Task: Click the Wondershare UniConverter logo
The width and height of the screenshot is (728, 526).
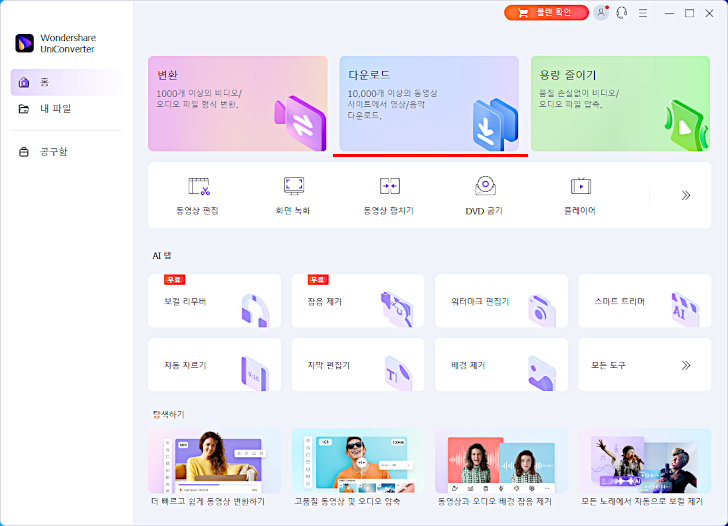Action: 25,43
